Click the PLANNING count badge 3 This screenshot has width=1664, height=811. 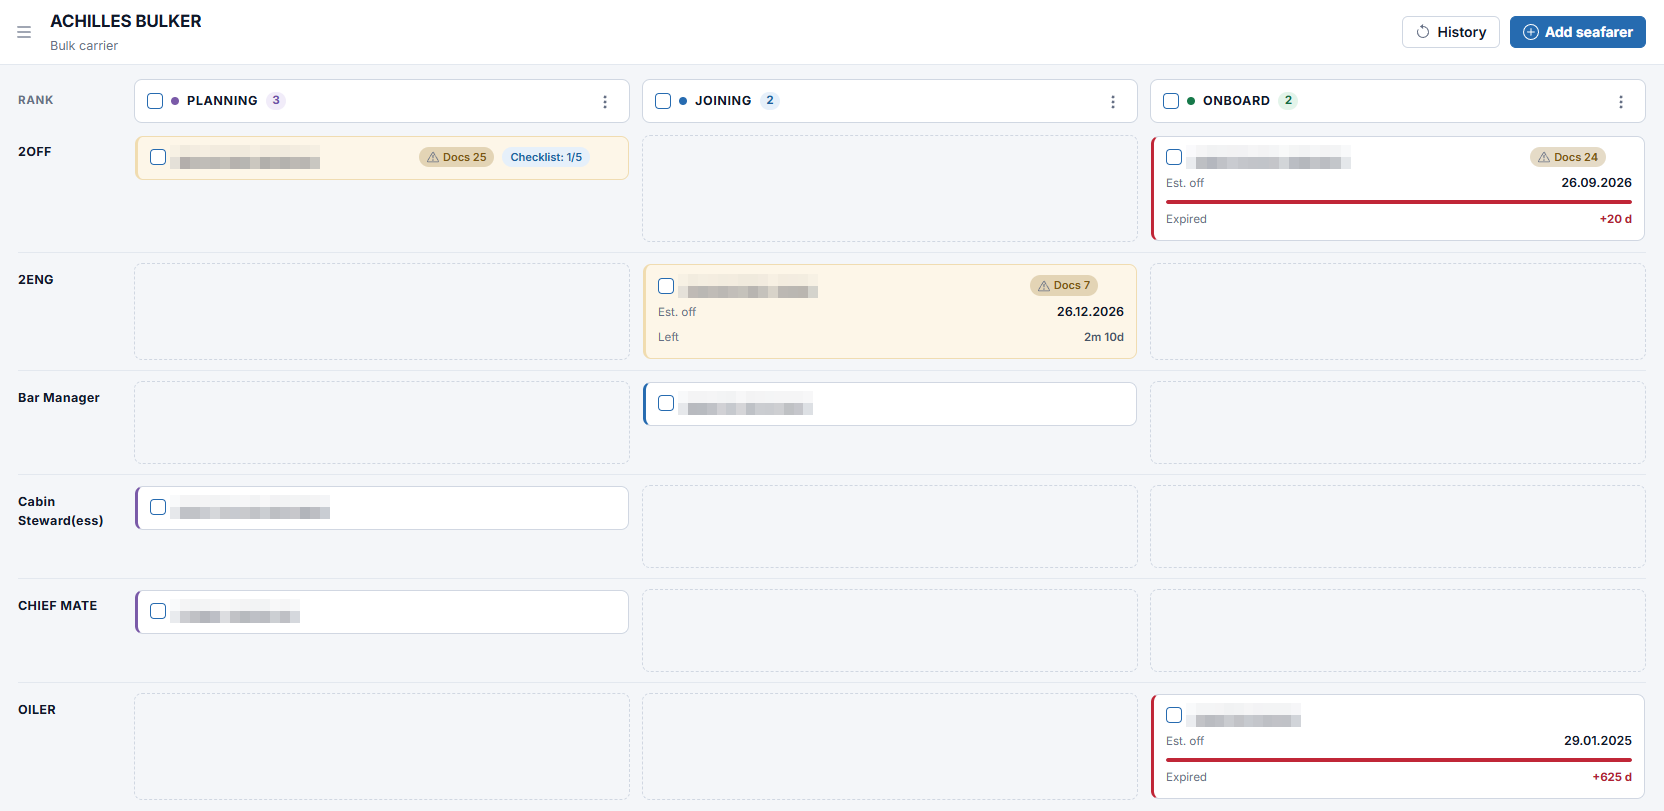pos(276,101)
